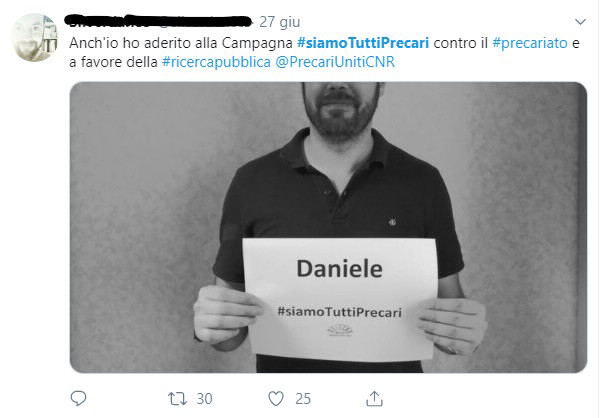Click the small logo on the polo shirt
The height and width of the screenshot is (418, 602).
pyautogui.click(x=392, y=221)
